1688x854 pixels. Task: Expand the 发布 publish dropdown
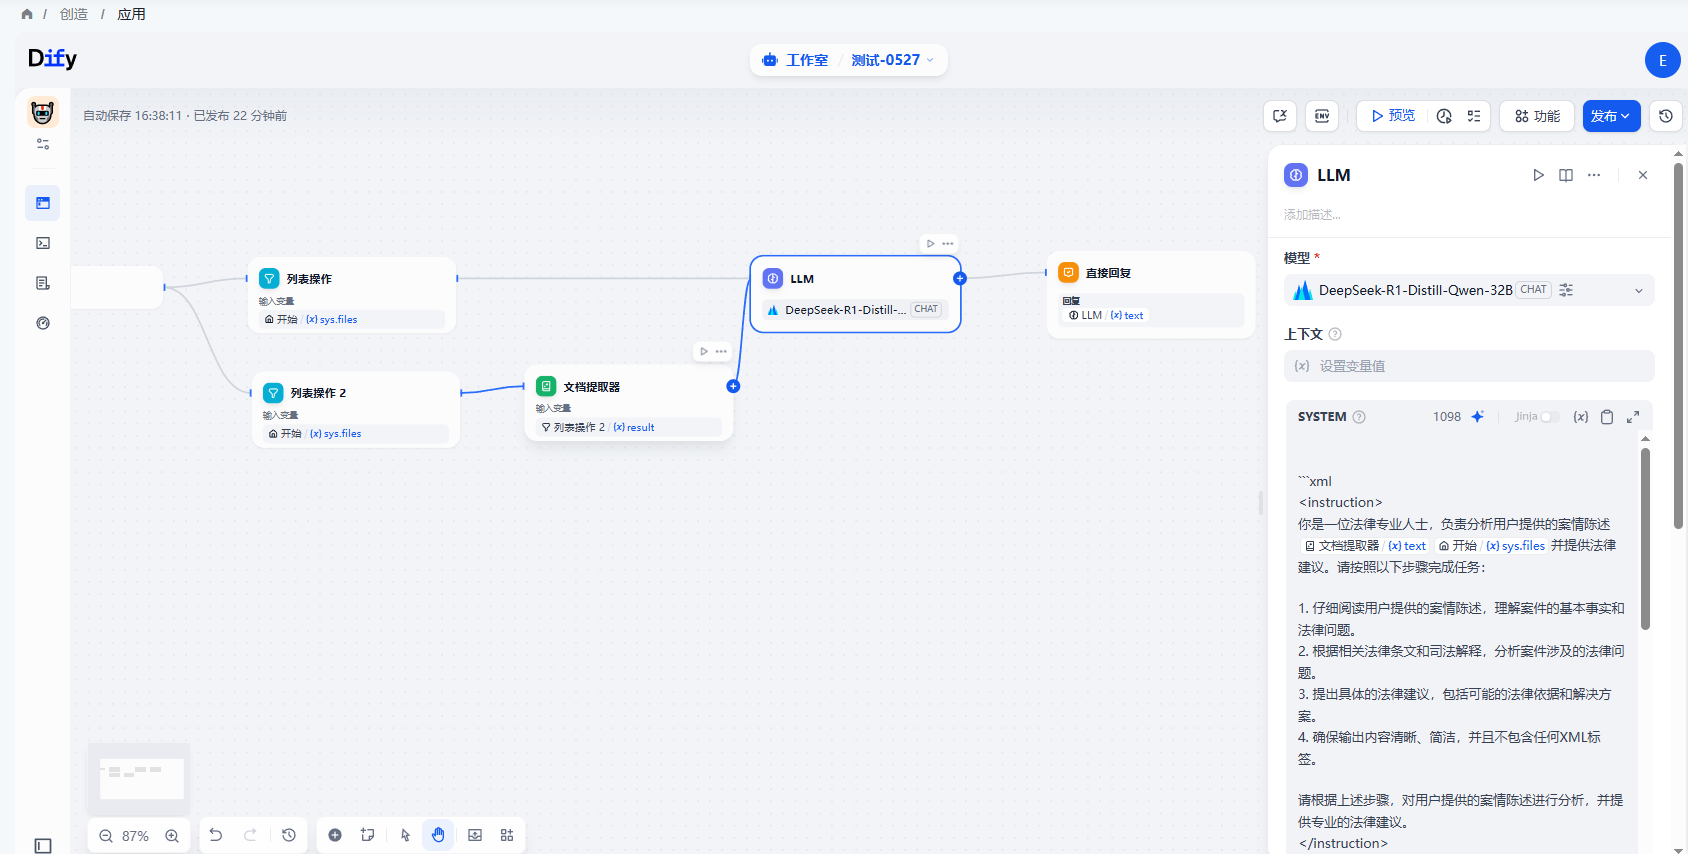point(1611,116)
